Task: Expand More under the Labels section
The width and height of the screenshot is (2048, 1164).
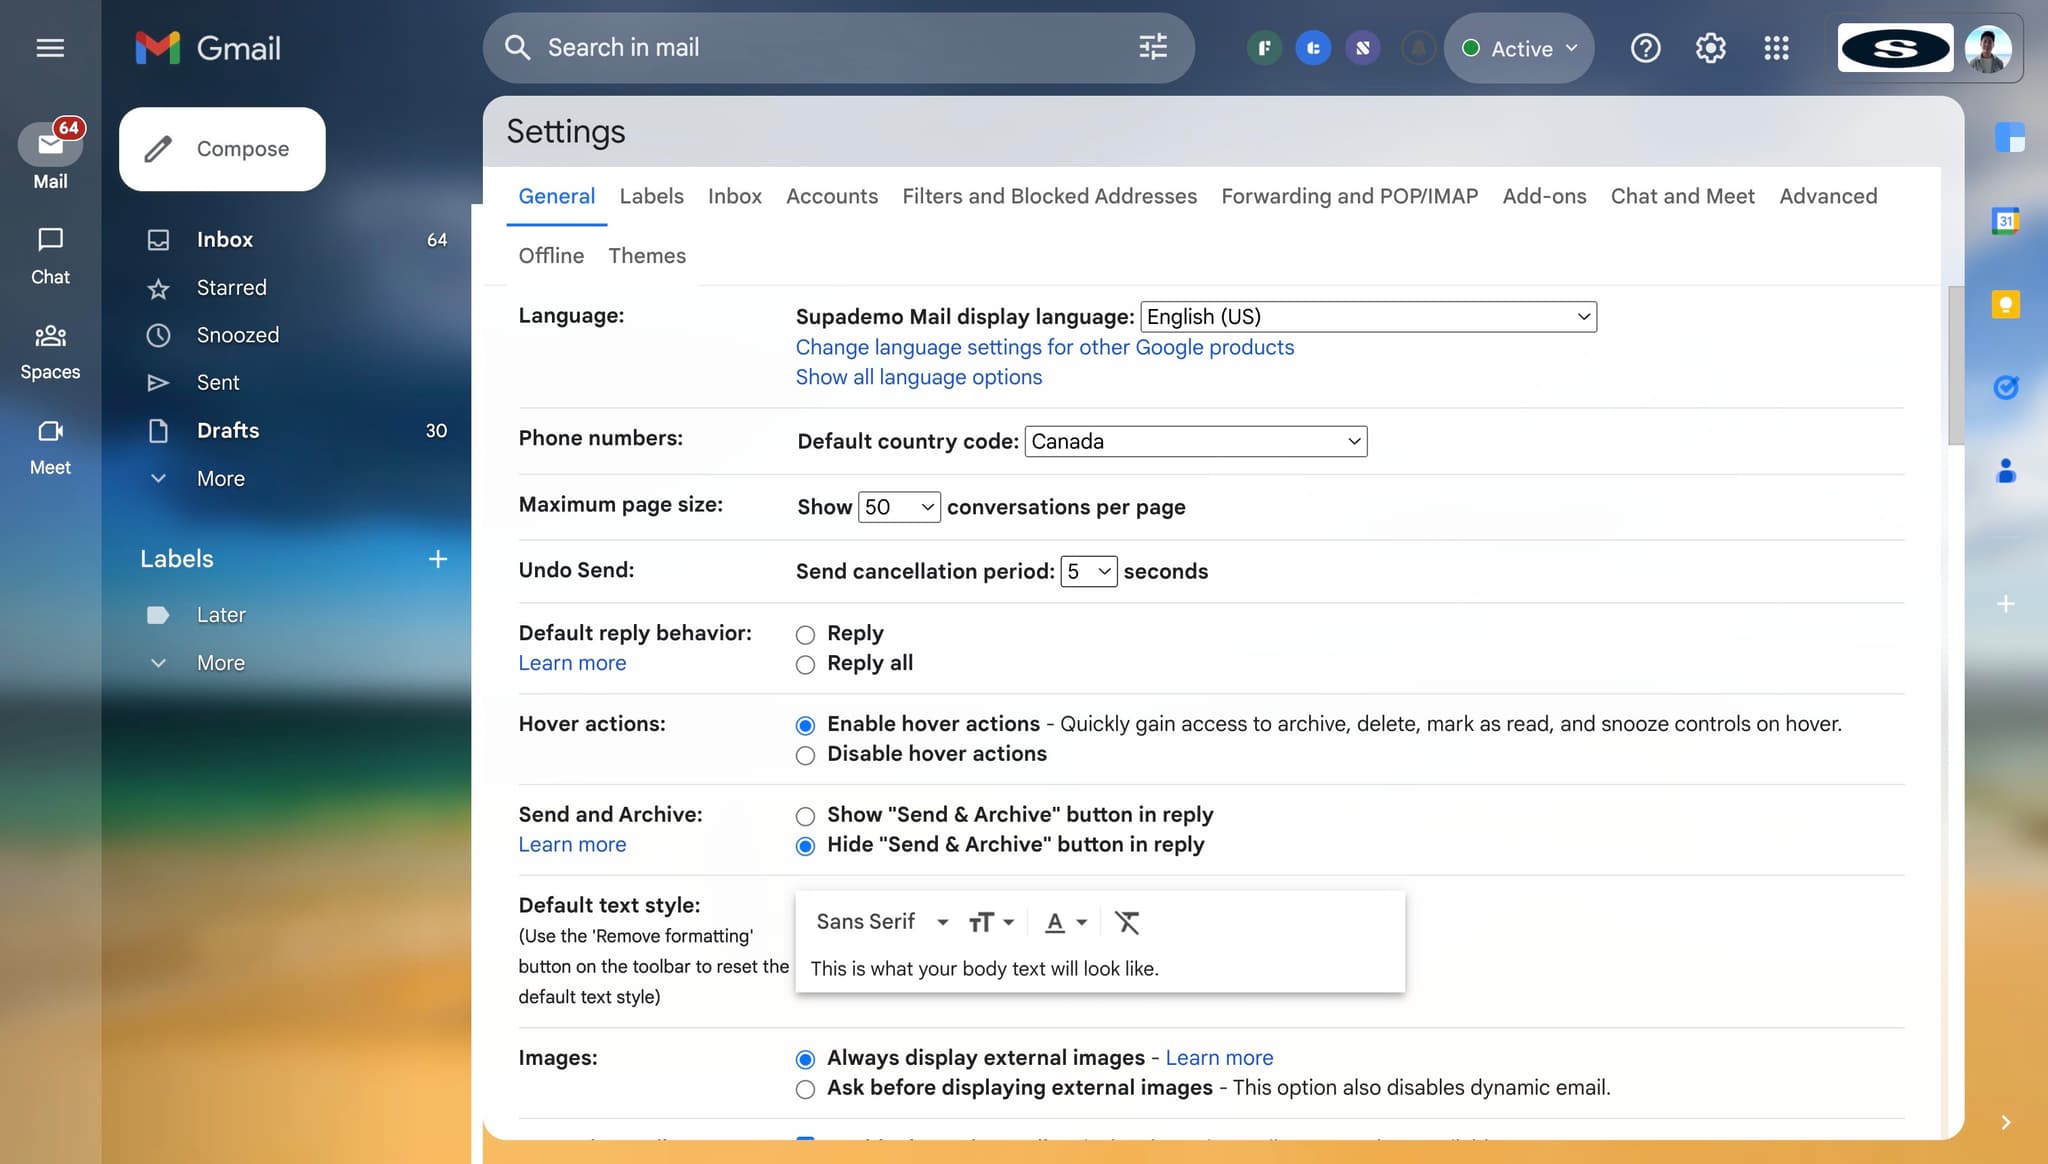Action: (221, 662)
